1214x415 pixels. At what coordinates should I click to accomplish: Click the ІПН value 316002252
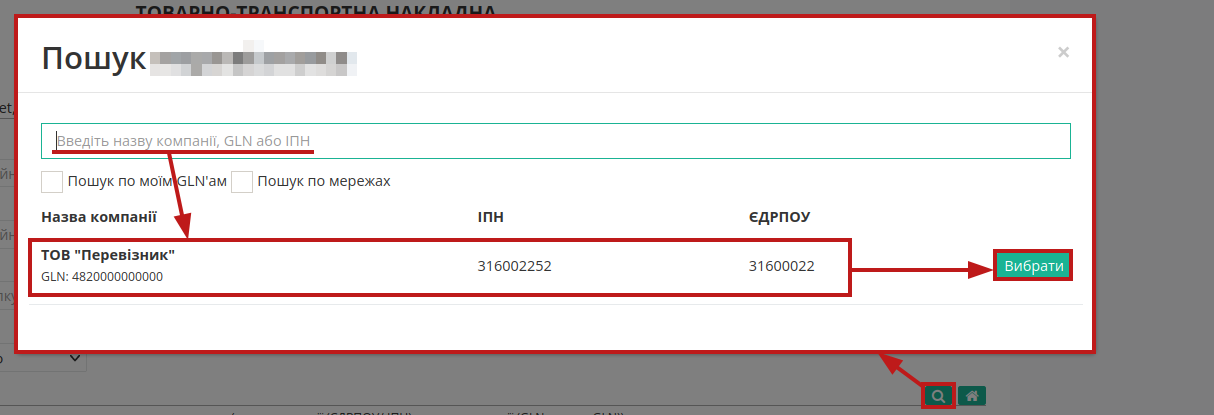coord(515,266)
